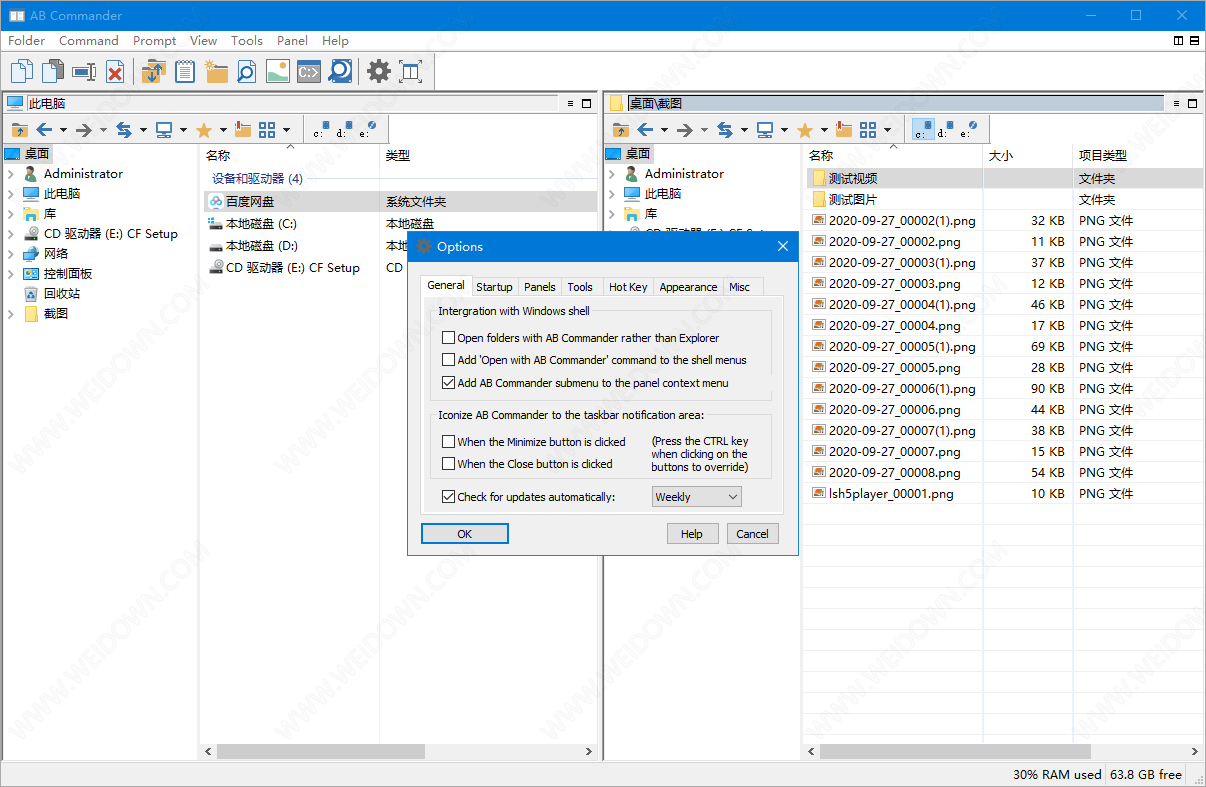This screenshot has height=787, width=1206.
Task: Open the Command menu
Action: [89, 41]
